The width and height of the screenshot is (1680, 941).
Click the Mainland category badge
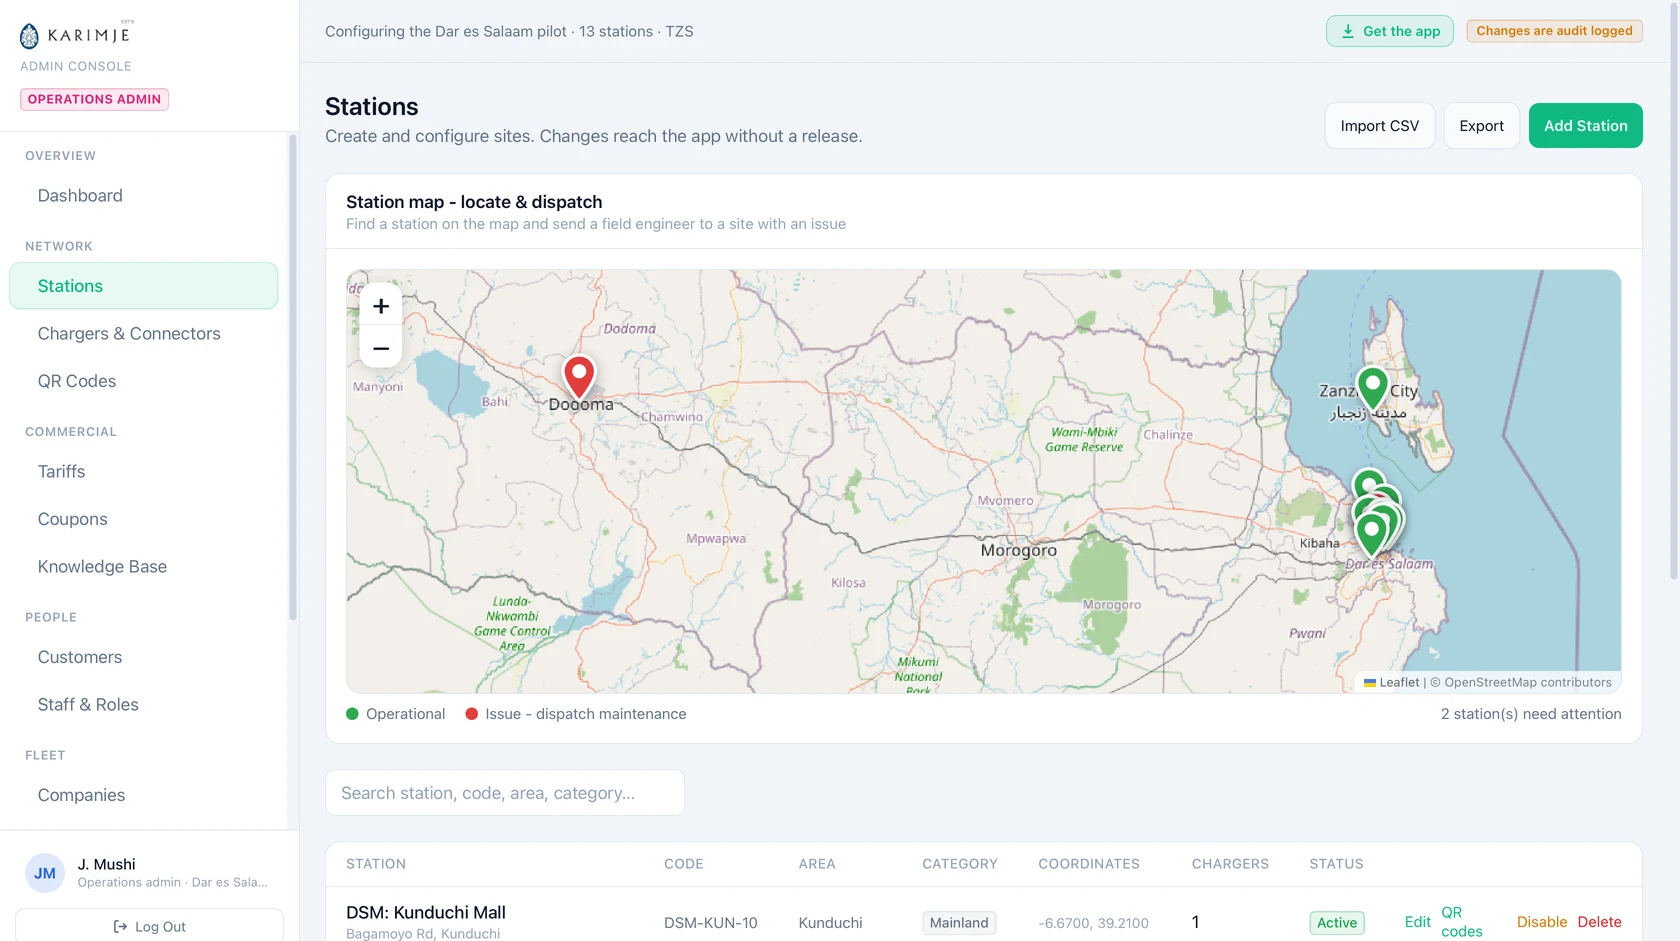pyautogui.click(x=958, y=923)
